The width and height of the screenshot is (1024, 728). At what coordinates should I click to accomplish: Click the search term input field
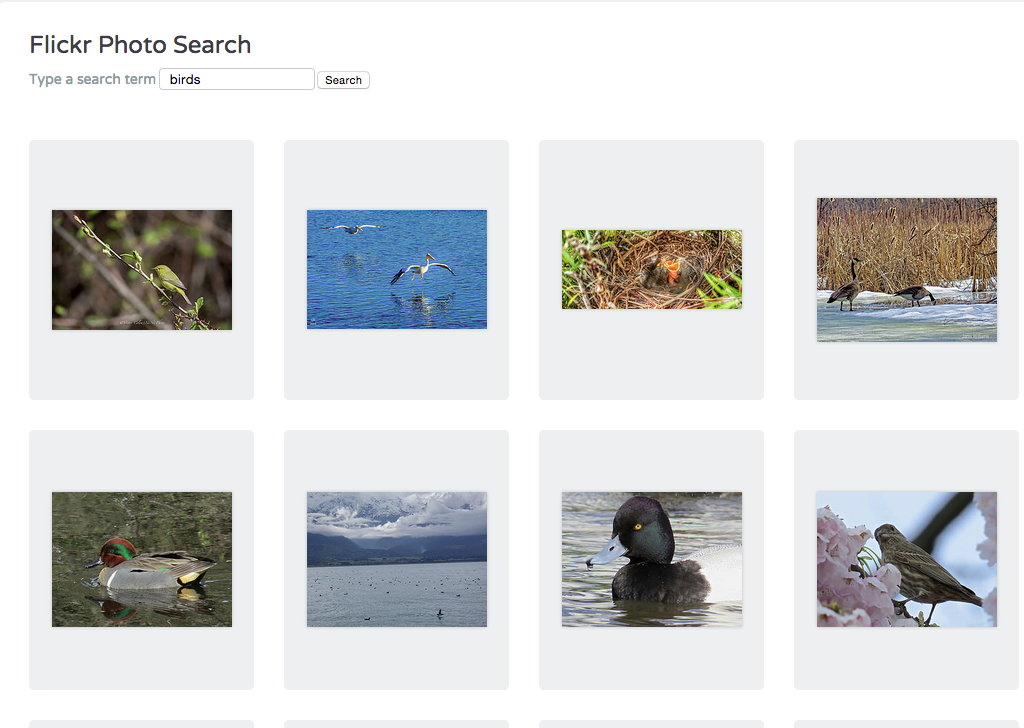(x=237, y=79)
